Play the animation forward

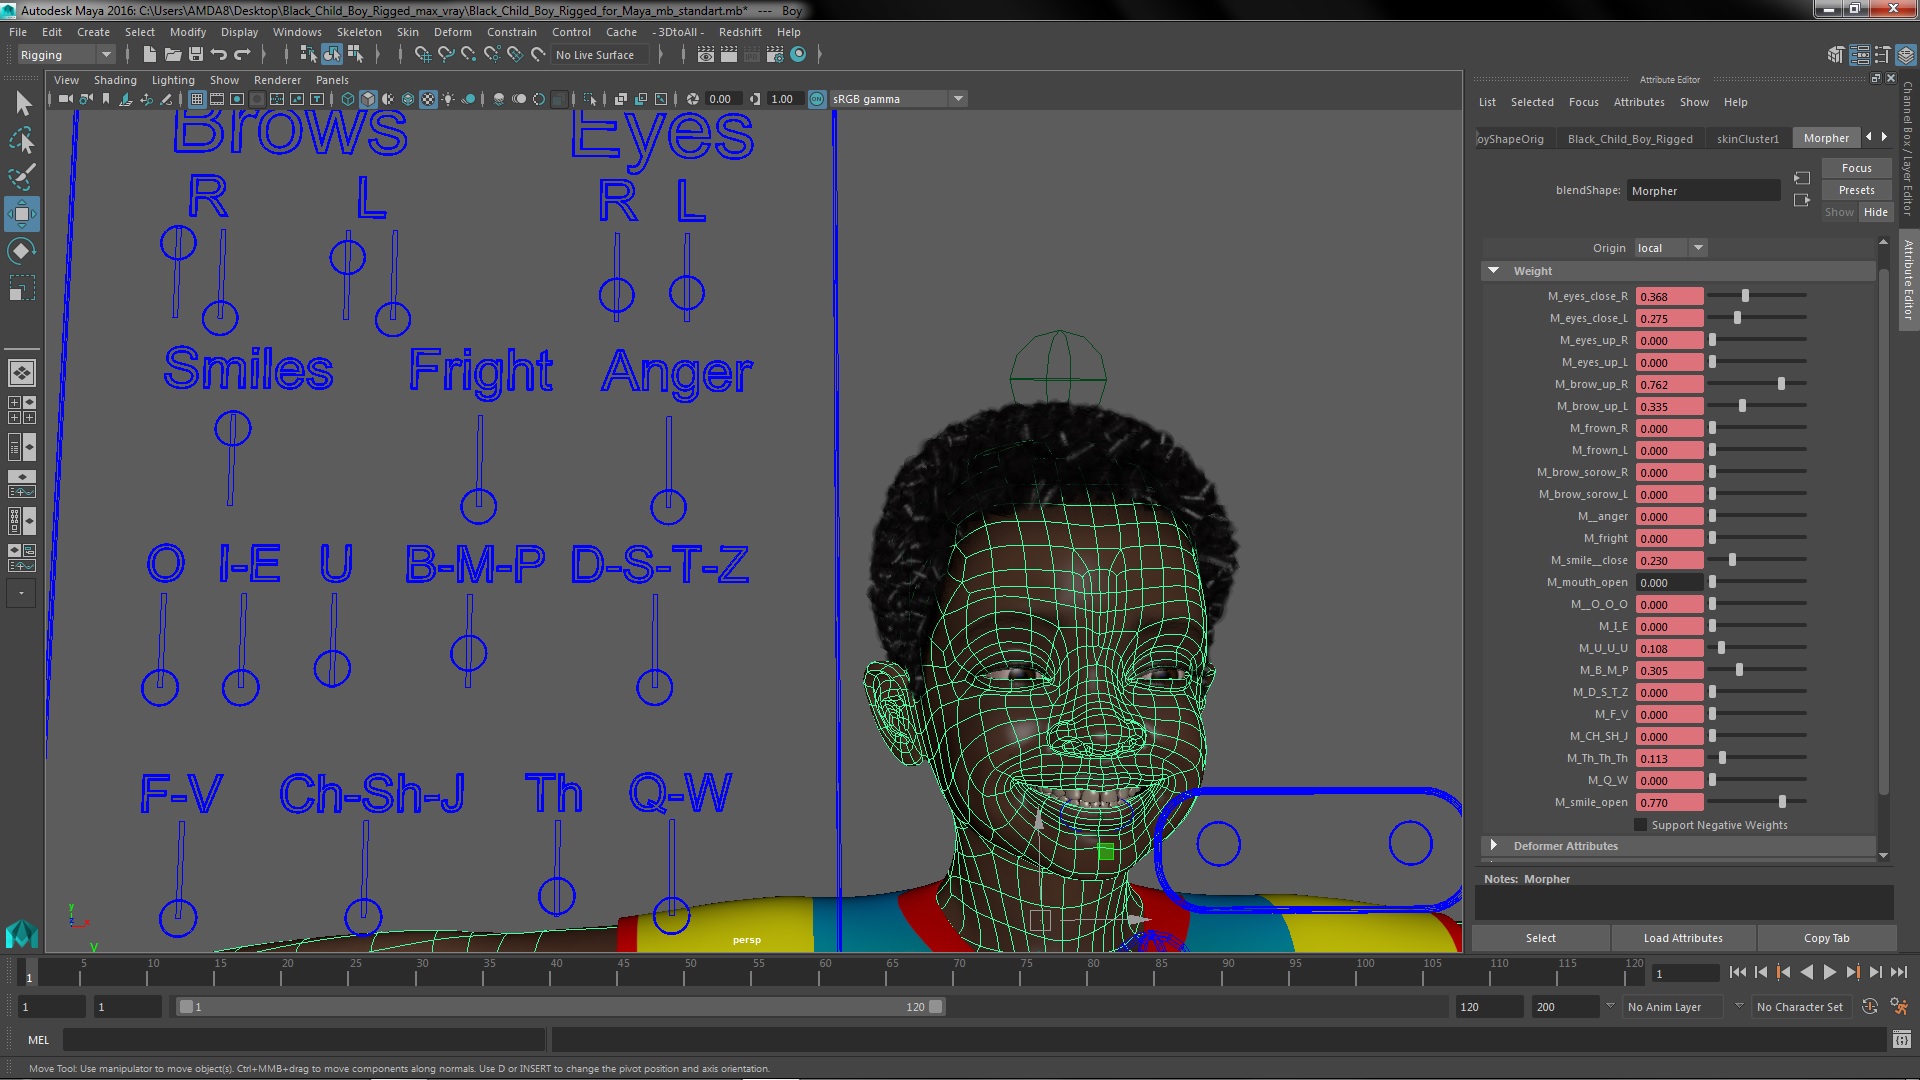(x=1829, y=972)
